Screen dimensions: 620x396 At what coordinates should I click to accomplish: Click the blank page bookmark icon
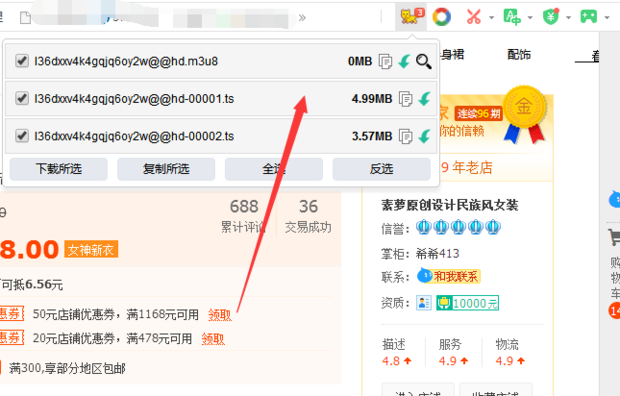(26, 17)
